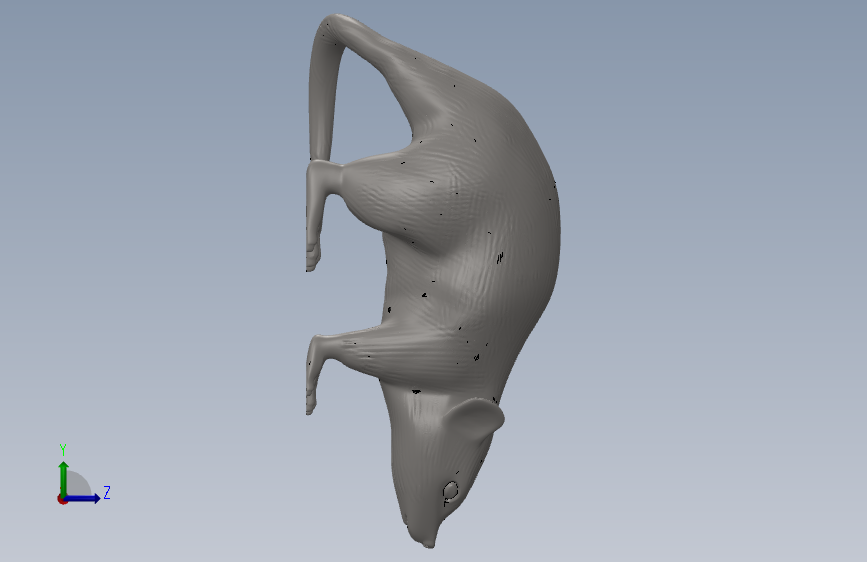Click the blue Z axis arrow on triad
This screenshot has width=867, height=562.
coord(83,498)
